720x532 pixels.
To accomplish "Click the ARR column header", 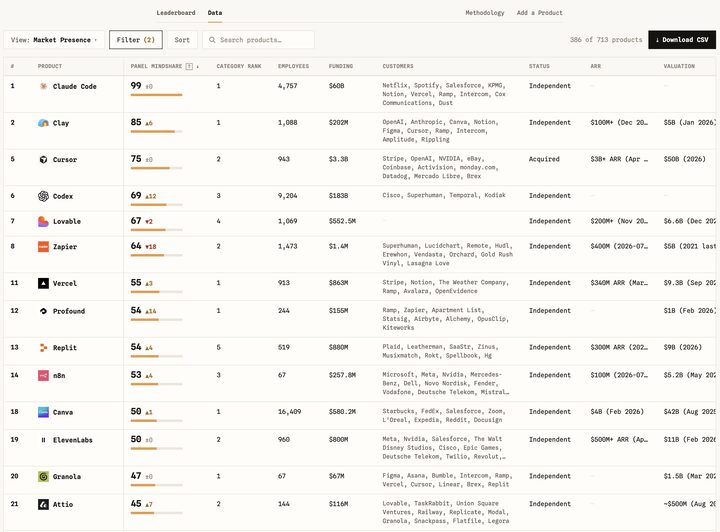I will (x=596, y=66).
